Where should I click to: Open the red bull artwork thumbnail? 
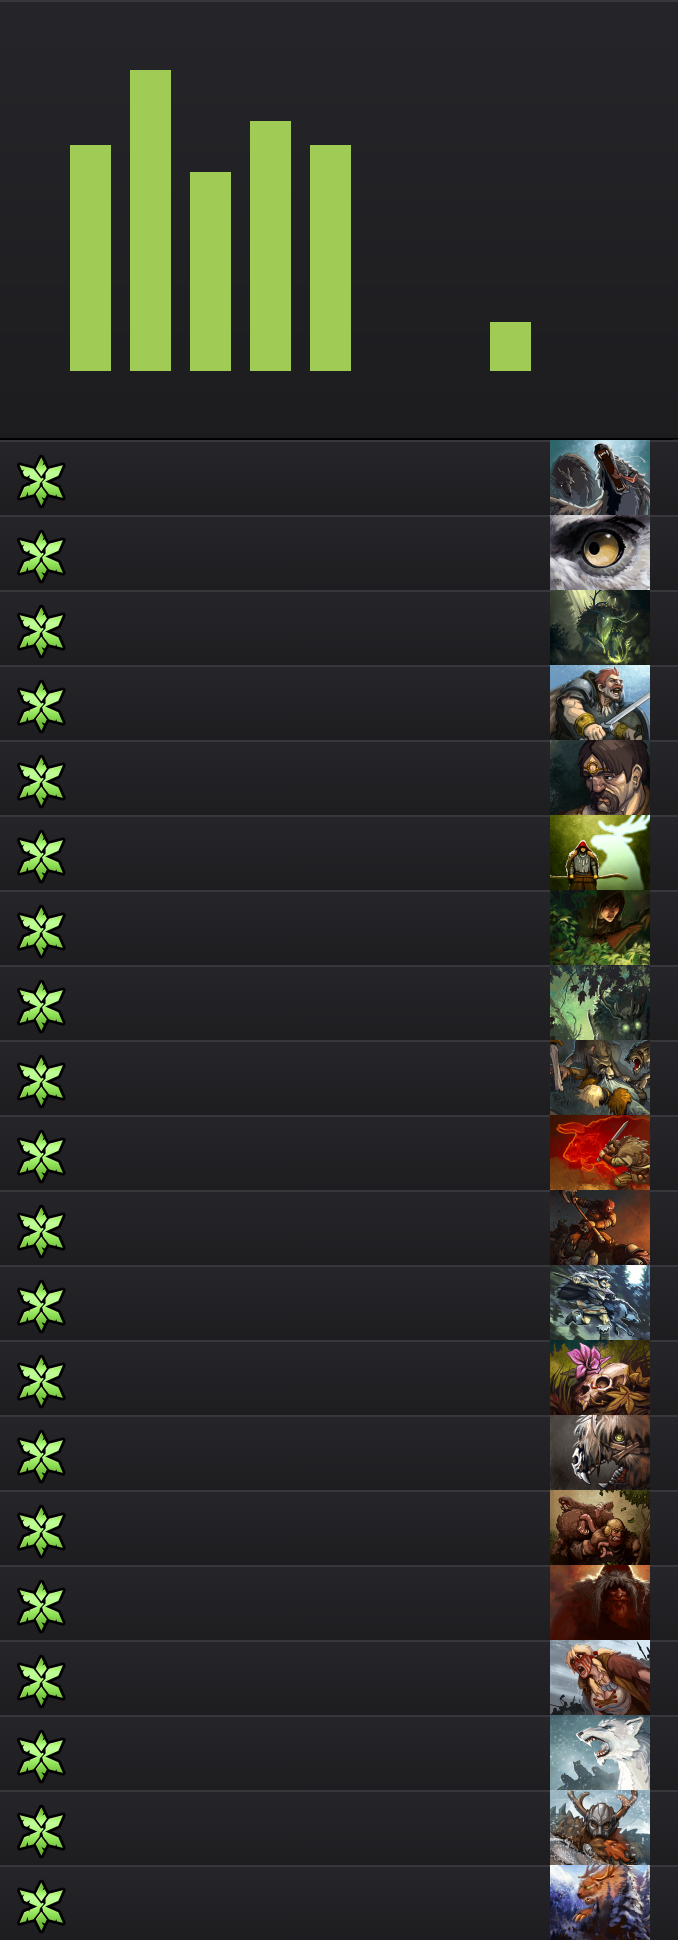click(x=600, y=1153)
